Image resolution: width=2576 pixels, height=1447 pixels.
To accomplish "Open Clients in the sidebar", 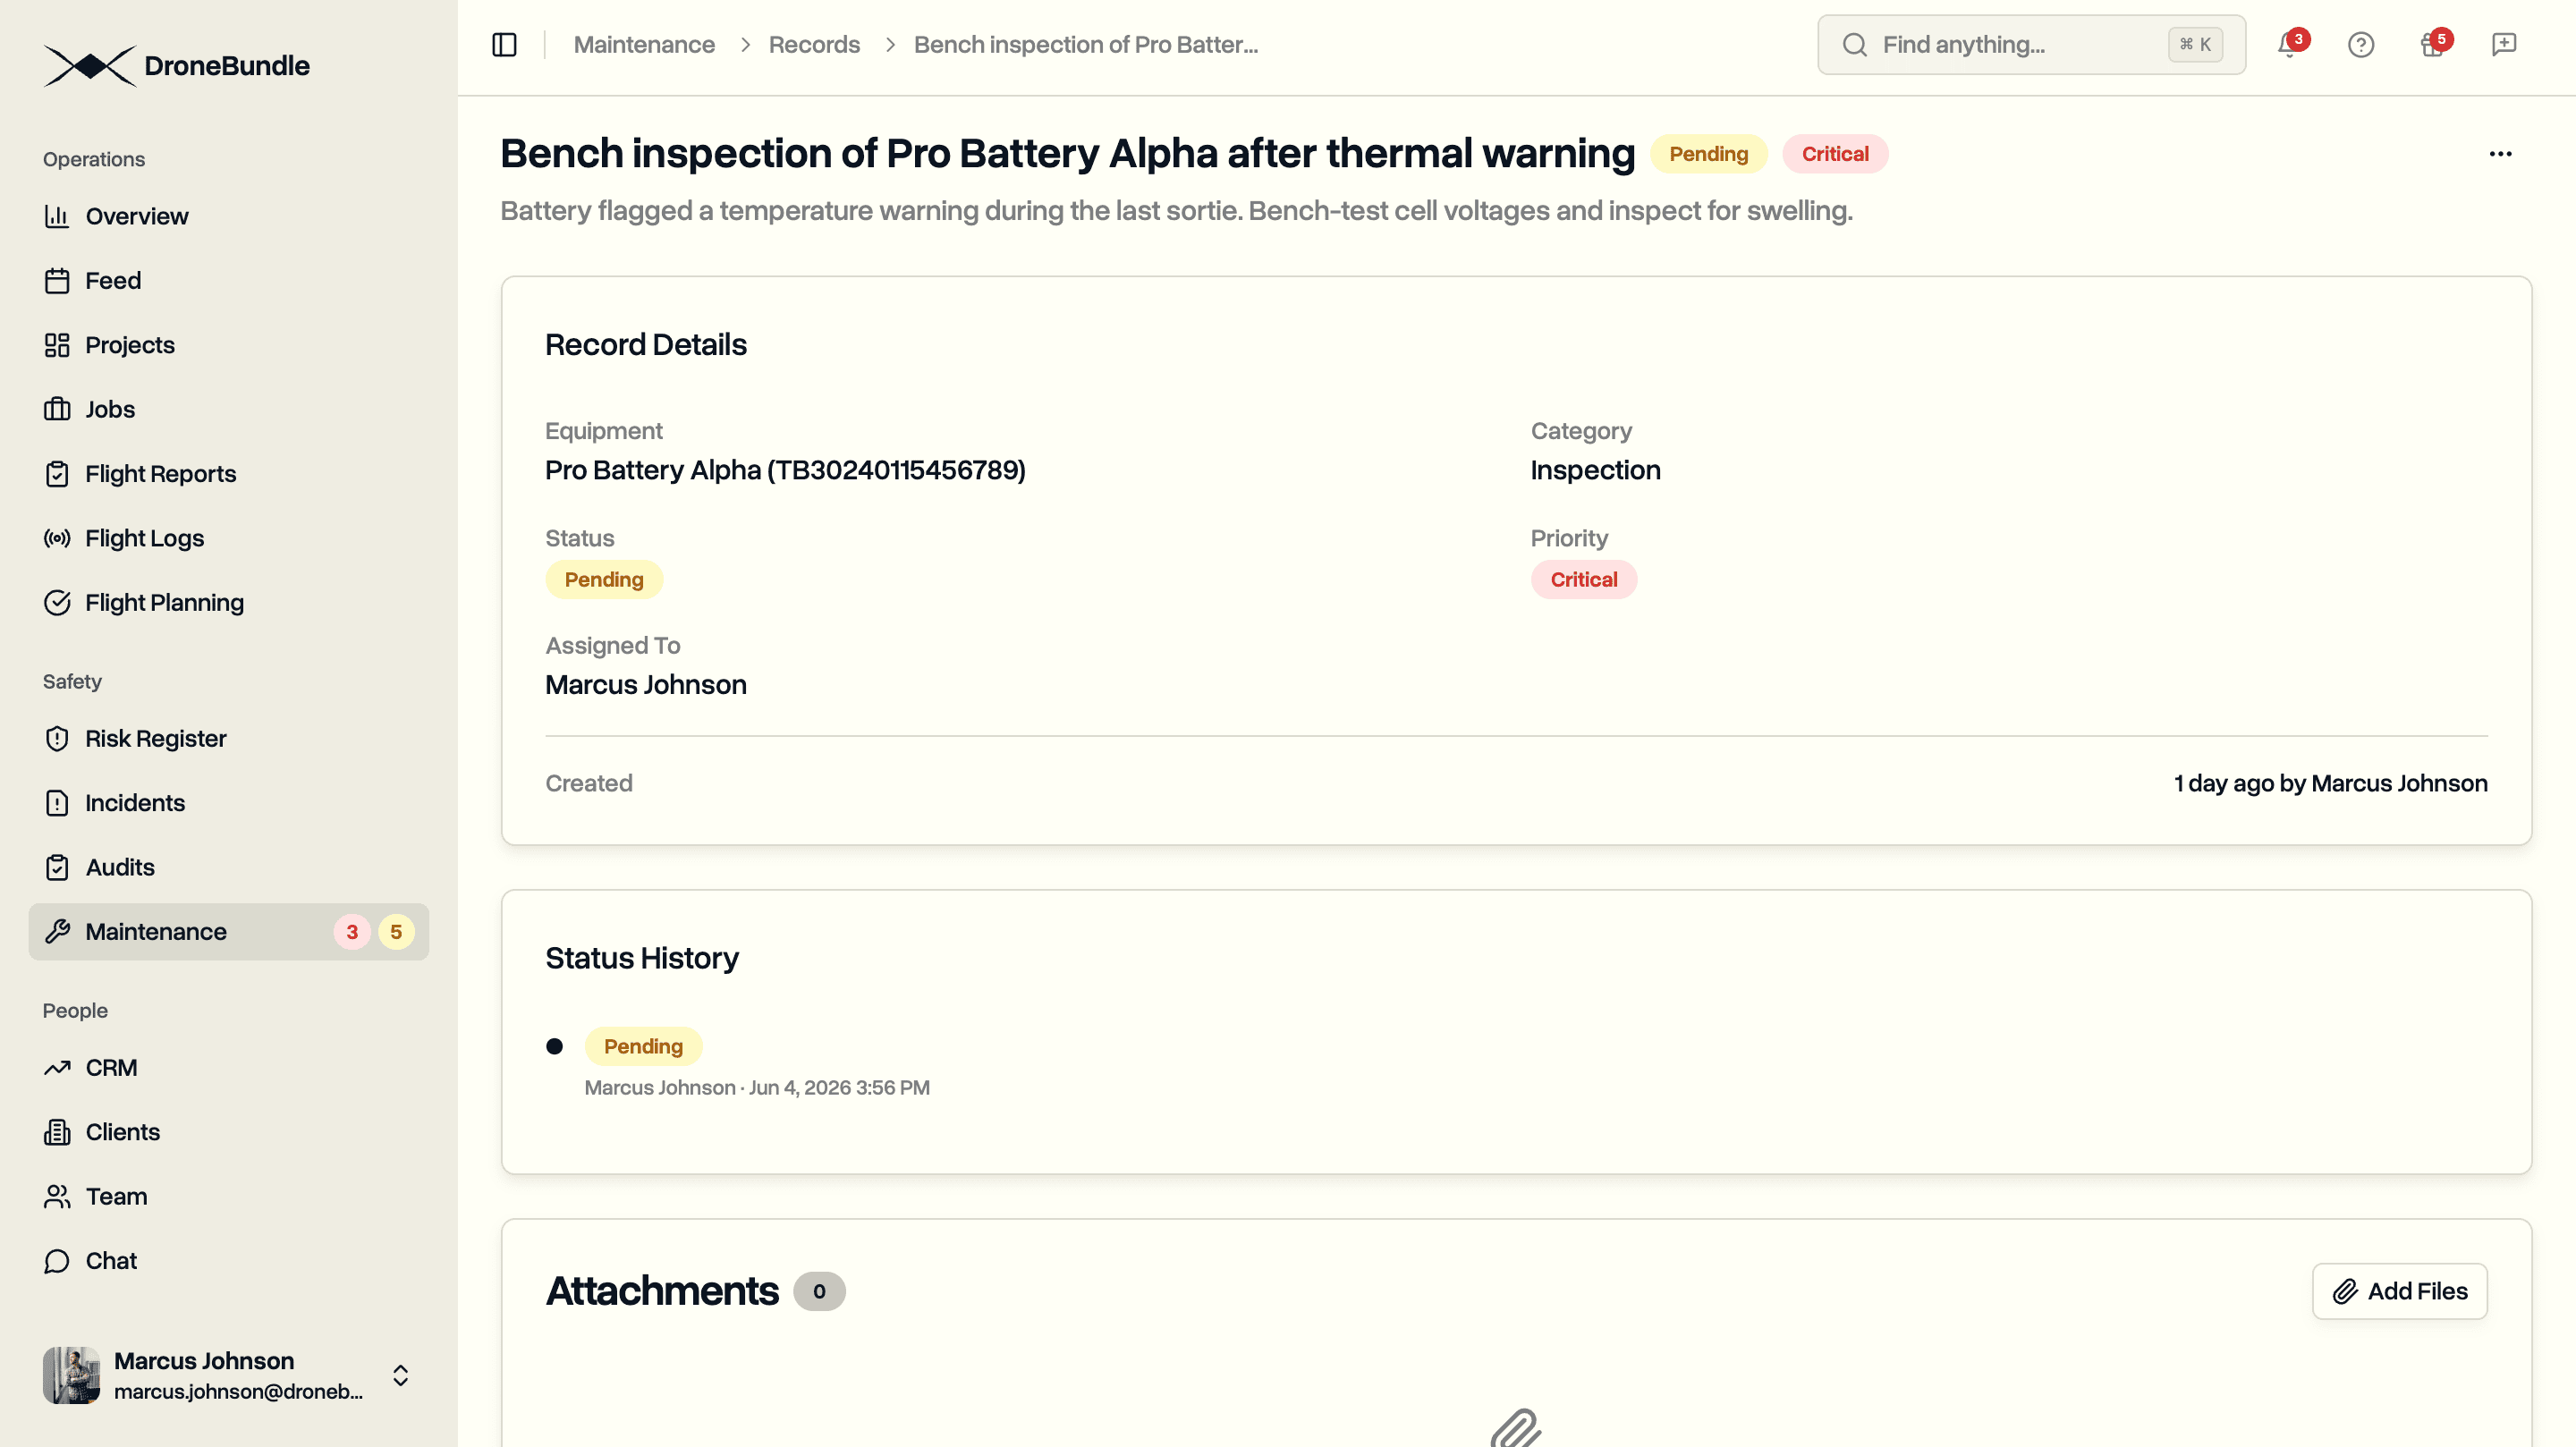I will (228, 1132).
